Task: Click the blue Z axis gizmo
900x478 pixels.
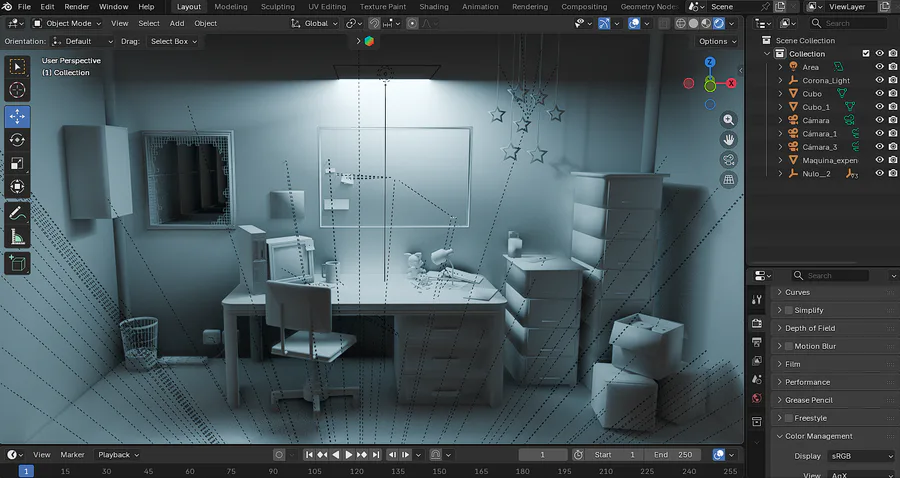Action: [x=710, y=62]
